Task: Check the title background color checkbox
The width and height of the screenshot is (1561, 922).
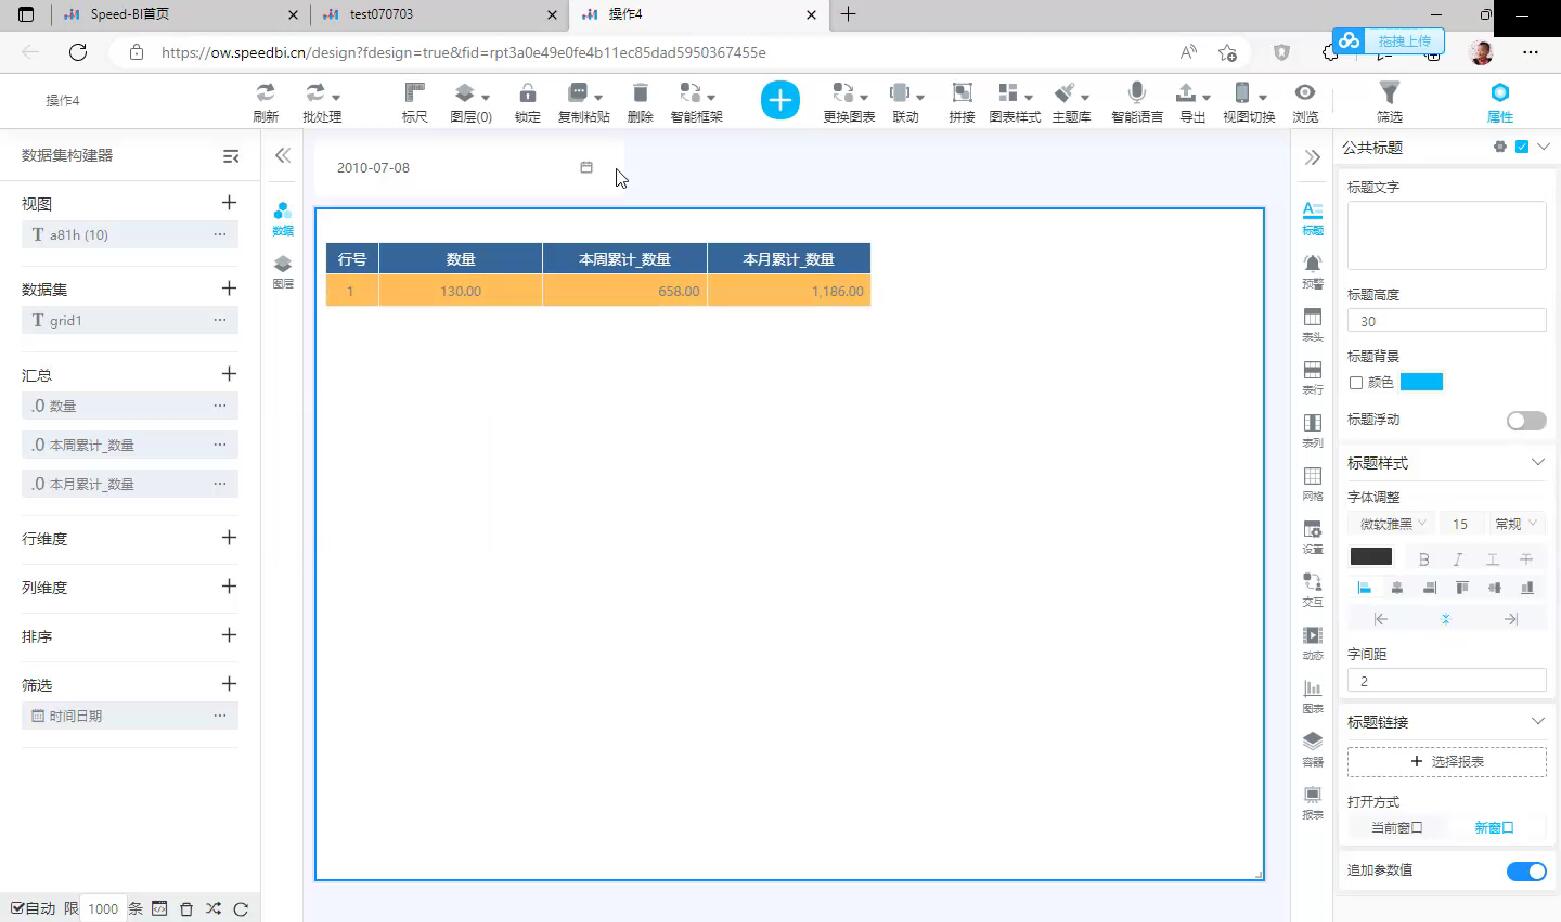Action: click(1356, 382)
